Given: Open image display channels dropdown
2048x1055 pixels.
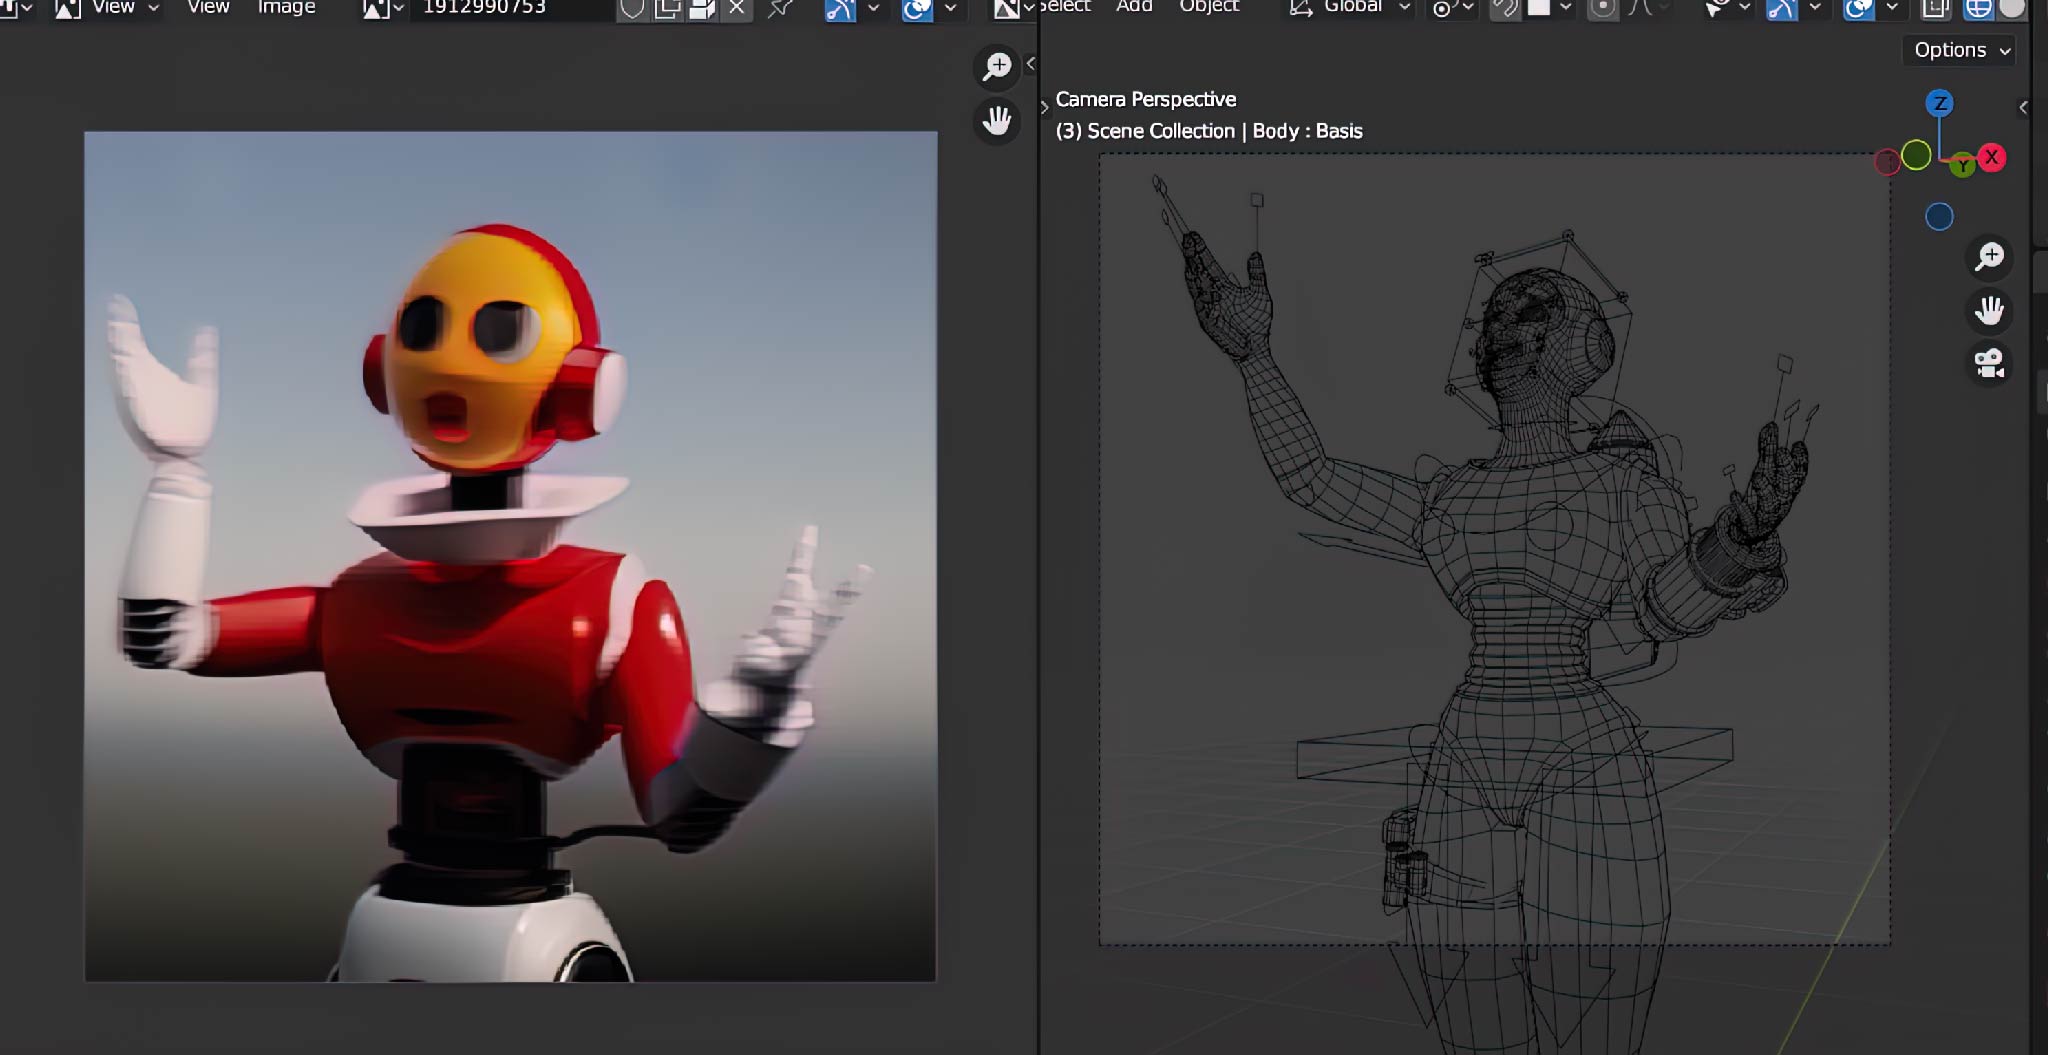Looking at the screenshot, I should pos(1013,8).
